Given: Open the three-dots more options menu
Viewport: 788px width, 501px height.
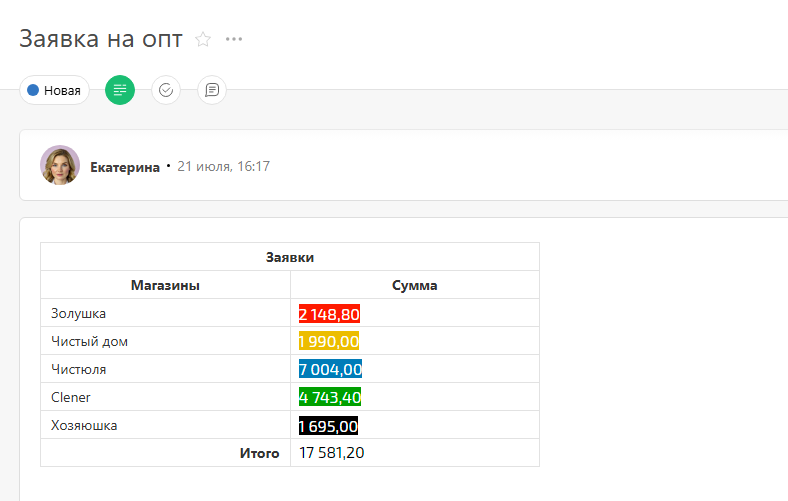Looking at the screenshot, I should [234, 39].
